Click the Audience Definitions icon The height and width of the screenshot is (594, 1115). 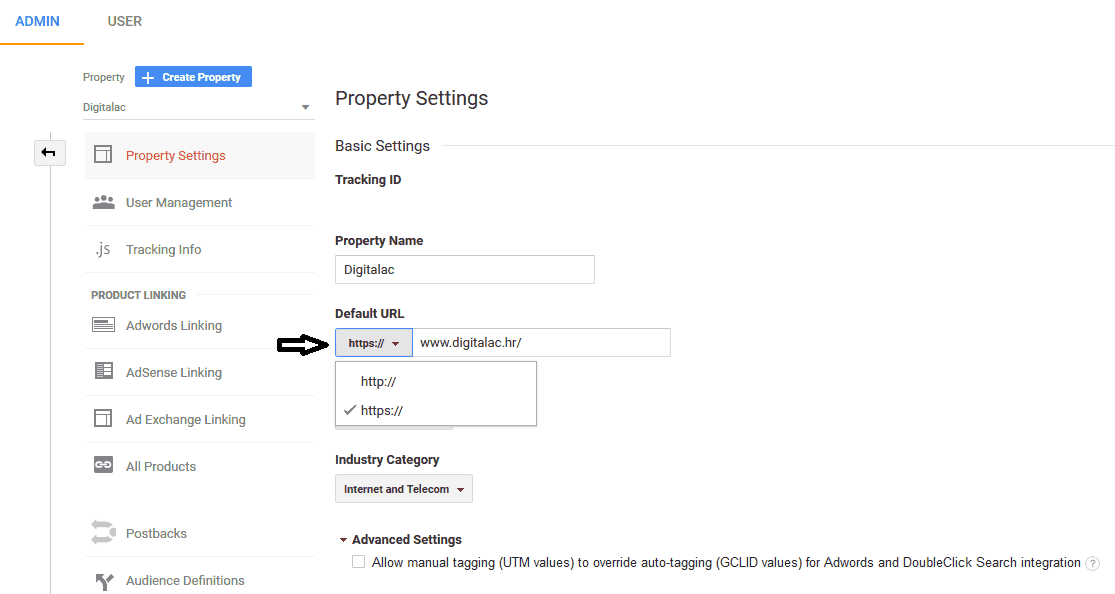[x=103, y=580]
